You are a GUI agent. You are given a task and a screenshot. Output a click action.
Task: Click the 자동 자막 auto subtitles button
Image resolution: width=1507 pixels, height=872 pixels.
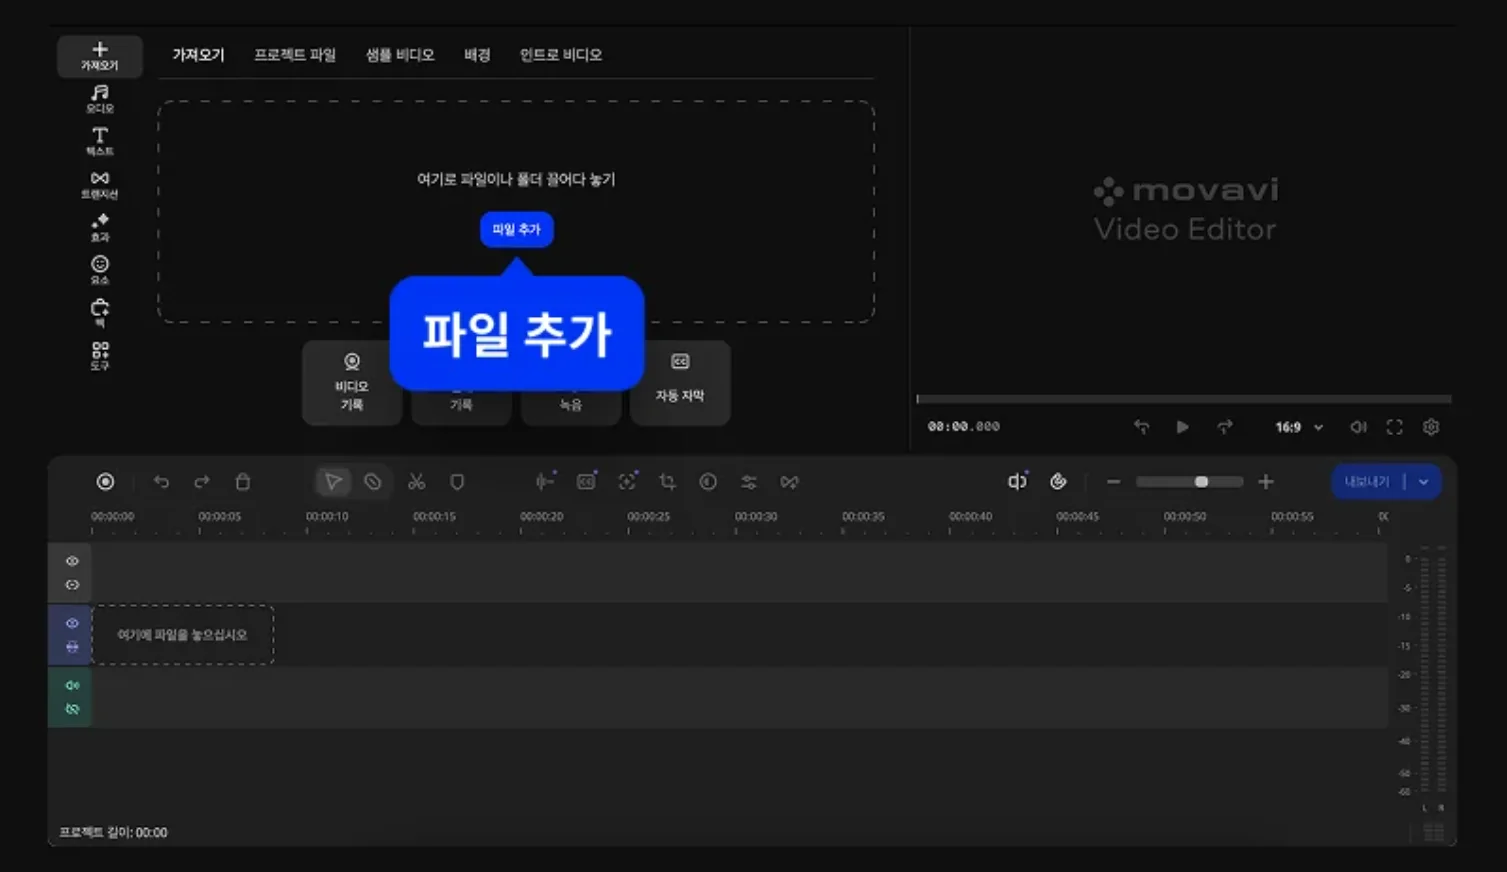[680, 383]
